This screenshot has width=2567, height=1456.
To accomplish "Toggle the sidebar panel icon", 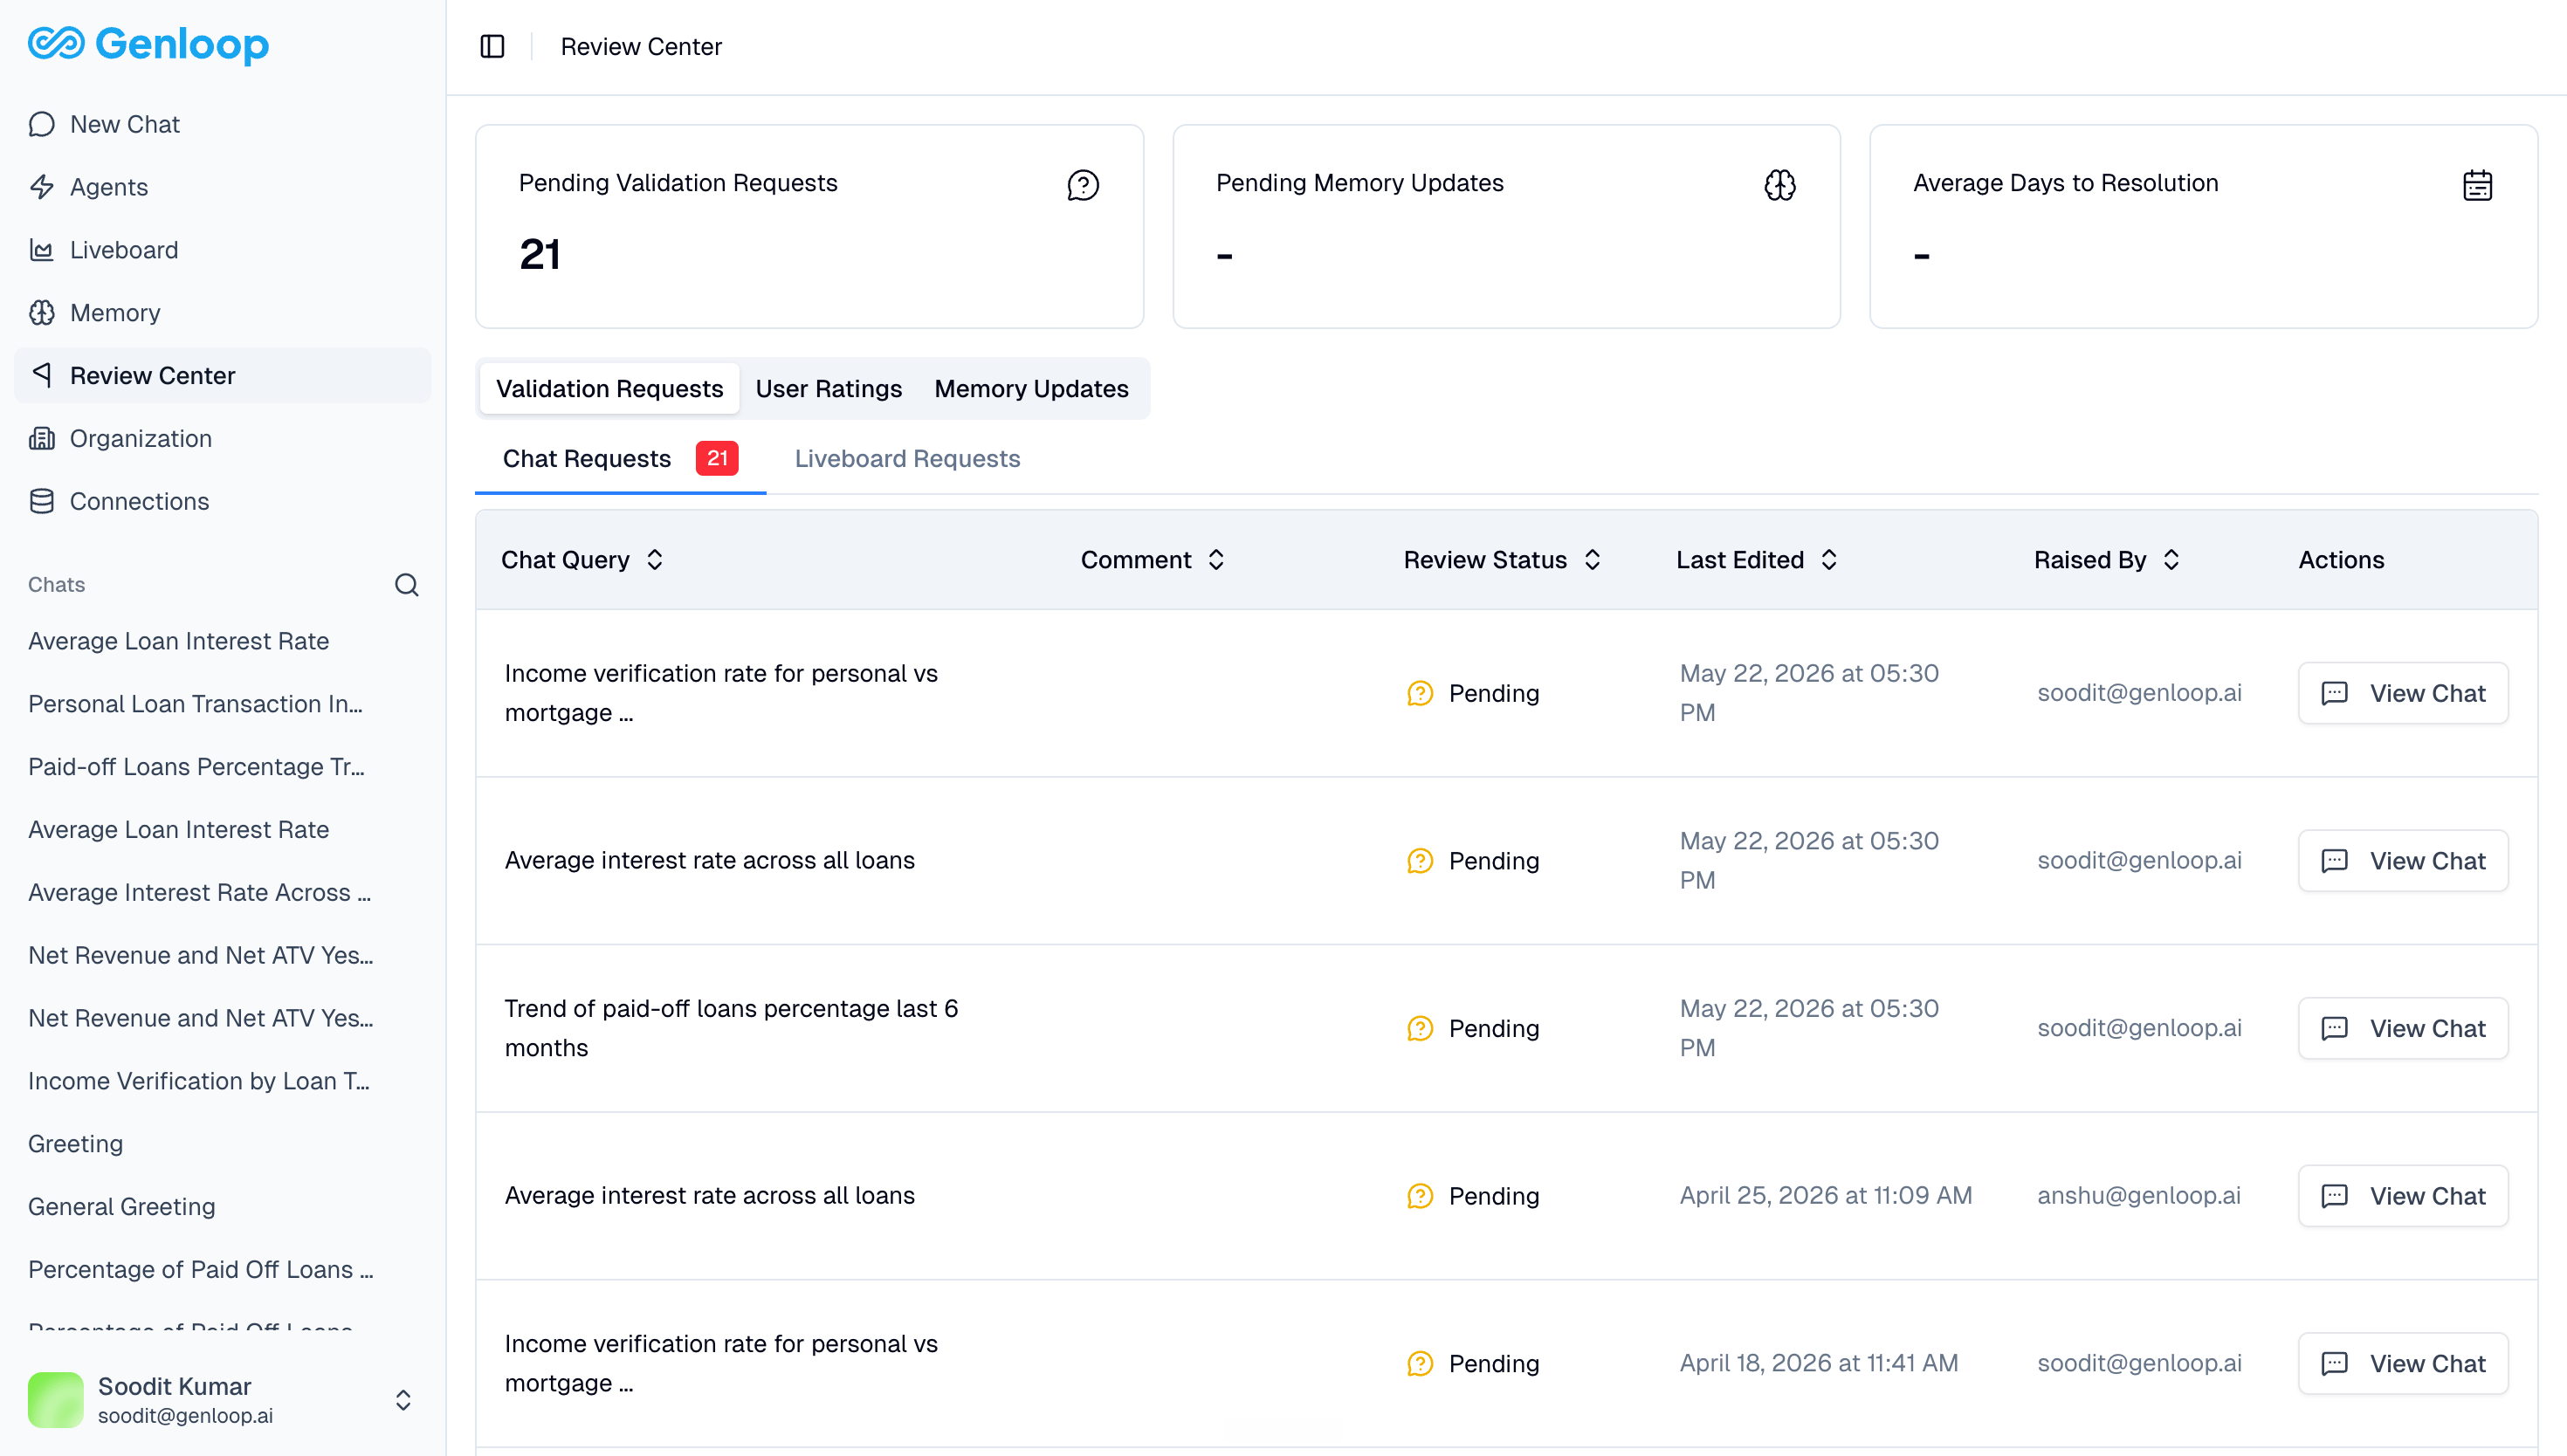I will click(492, 46).
